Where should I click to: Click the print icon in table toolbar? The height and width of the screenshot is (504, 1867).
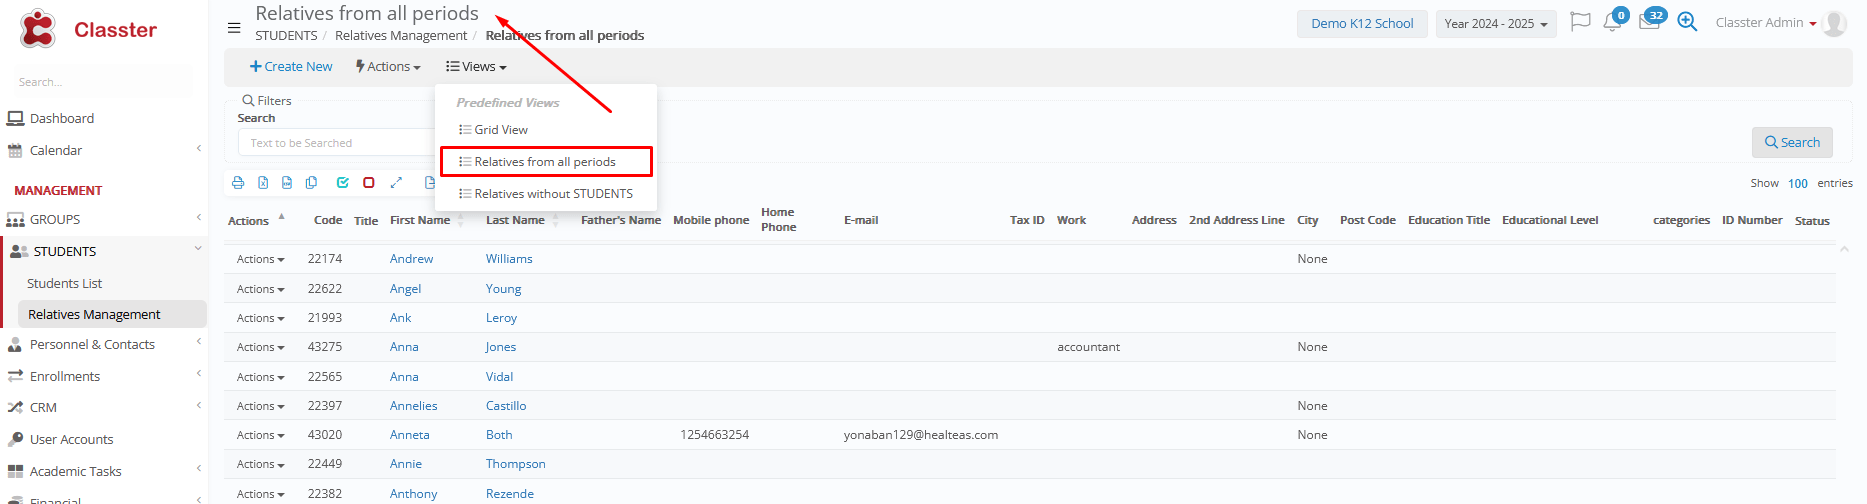pyautogui.click(x=238, y=183)
